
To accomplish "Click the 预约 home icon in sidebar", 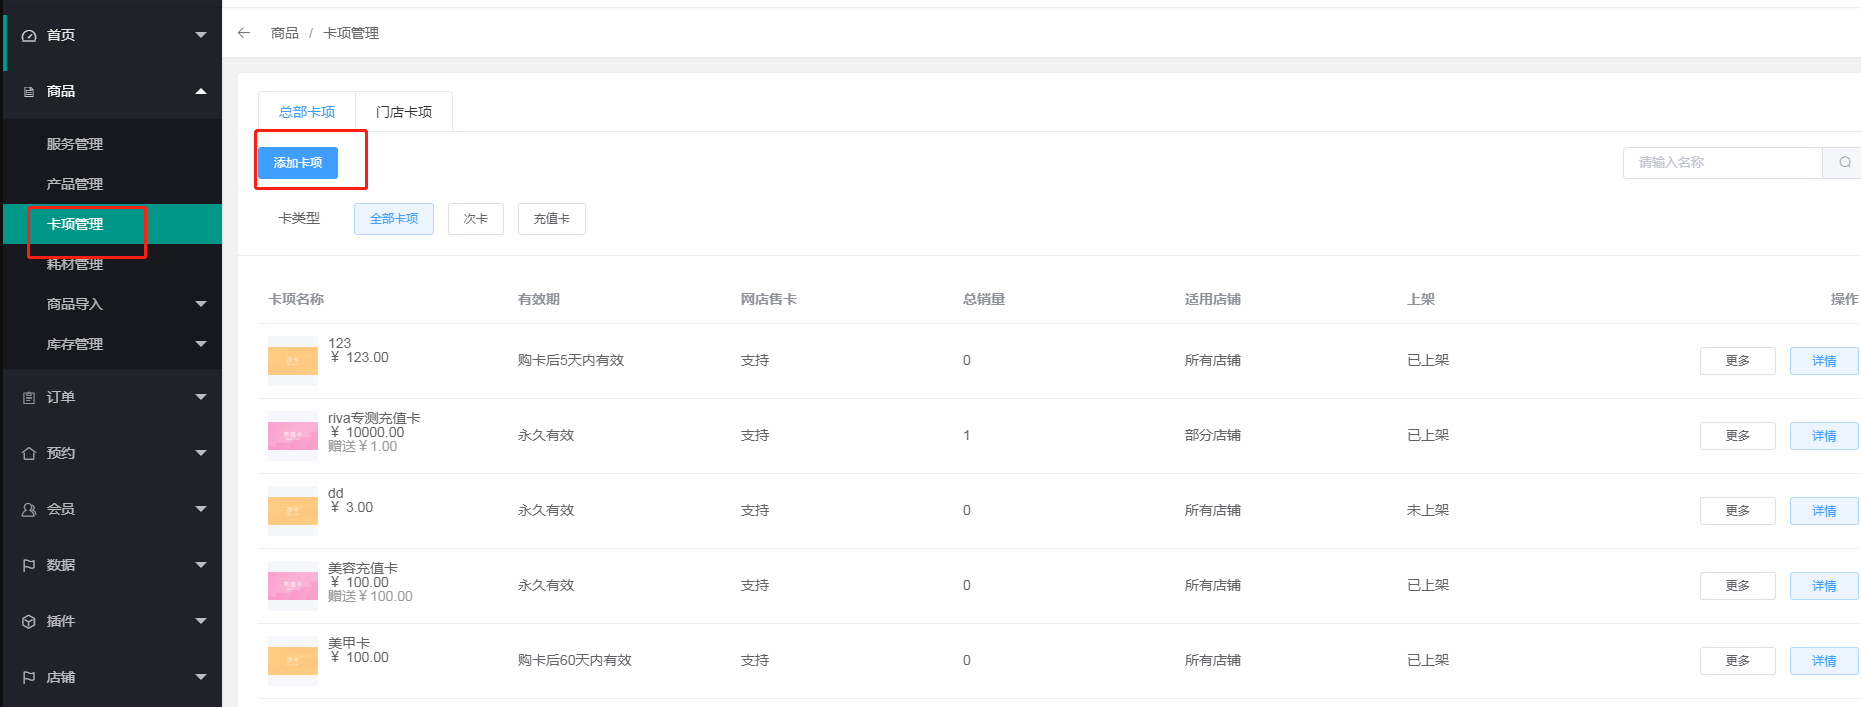I will [29, 453].
